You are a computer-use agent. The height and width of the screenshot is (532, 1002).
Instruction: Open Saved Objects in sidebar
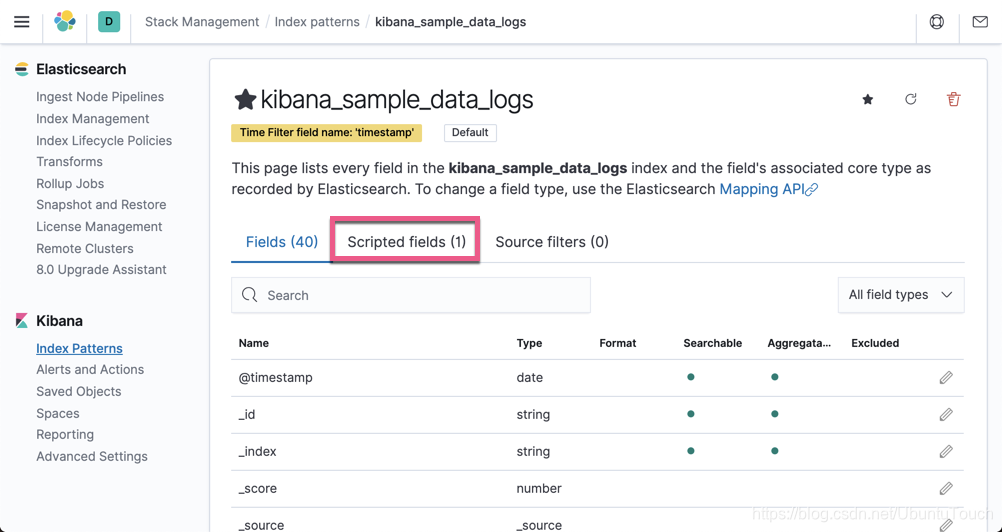point(79,391)
